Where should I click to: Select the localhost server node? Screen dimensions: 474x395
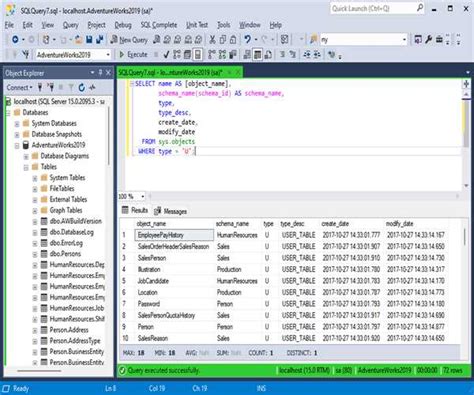59,101
